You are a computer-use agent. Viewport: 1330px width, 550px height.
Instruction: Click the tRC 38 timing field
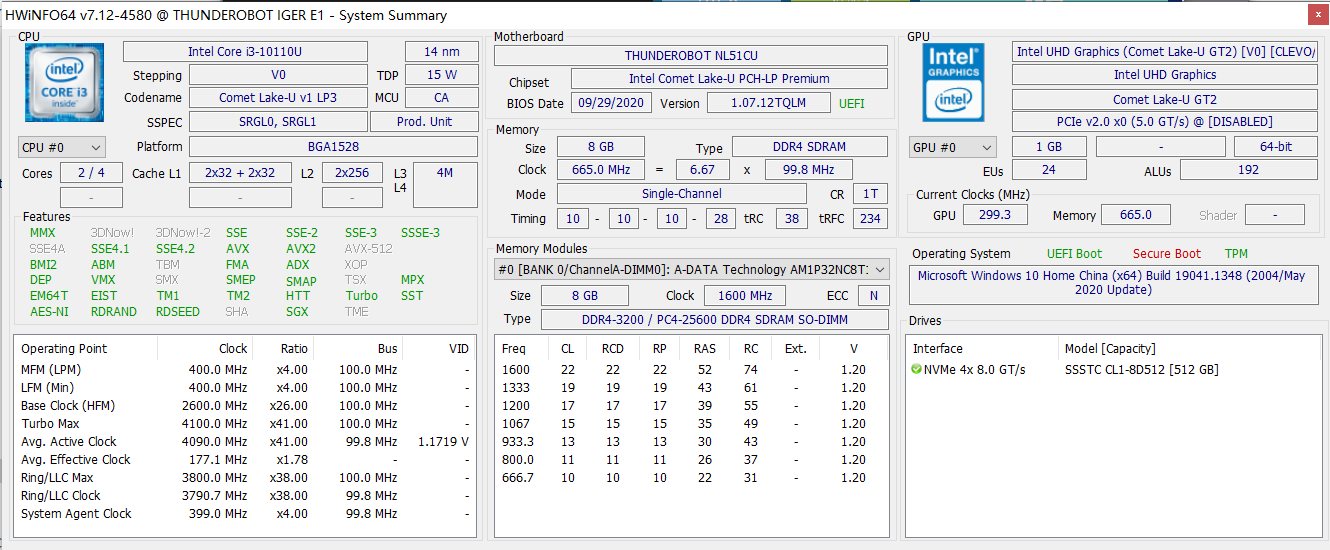pyautogui.click(x=791, y=218)
